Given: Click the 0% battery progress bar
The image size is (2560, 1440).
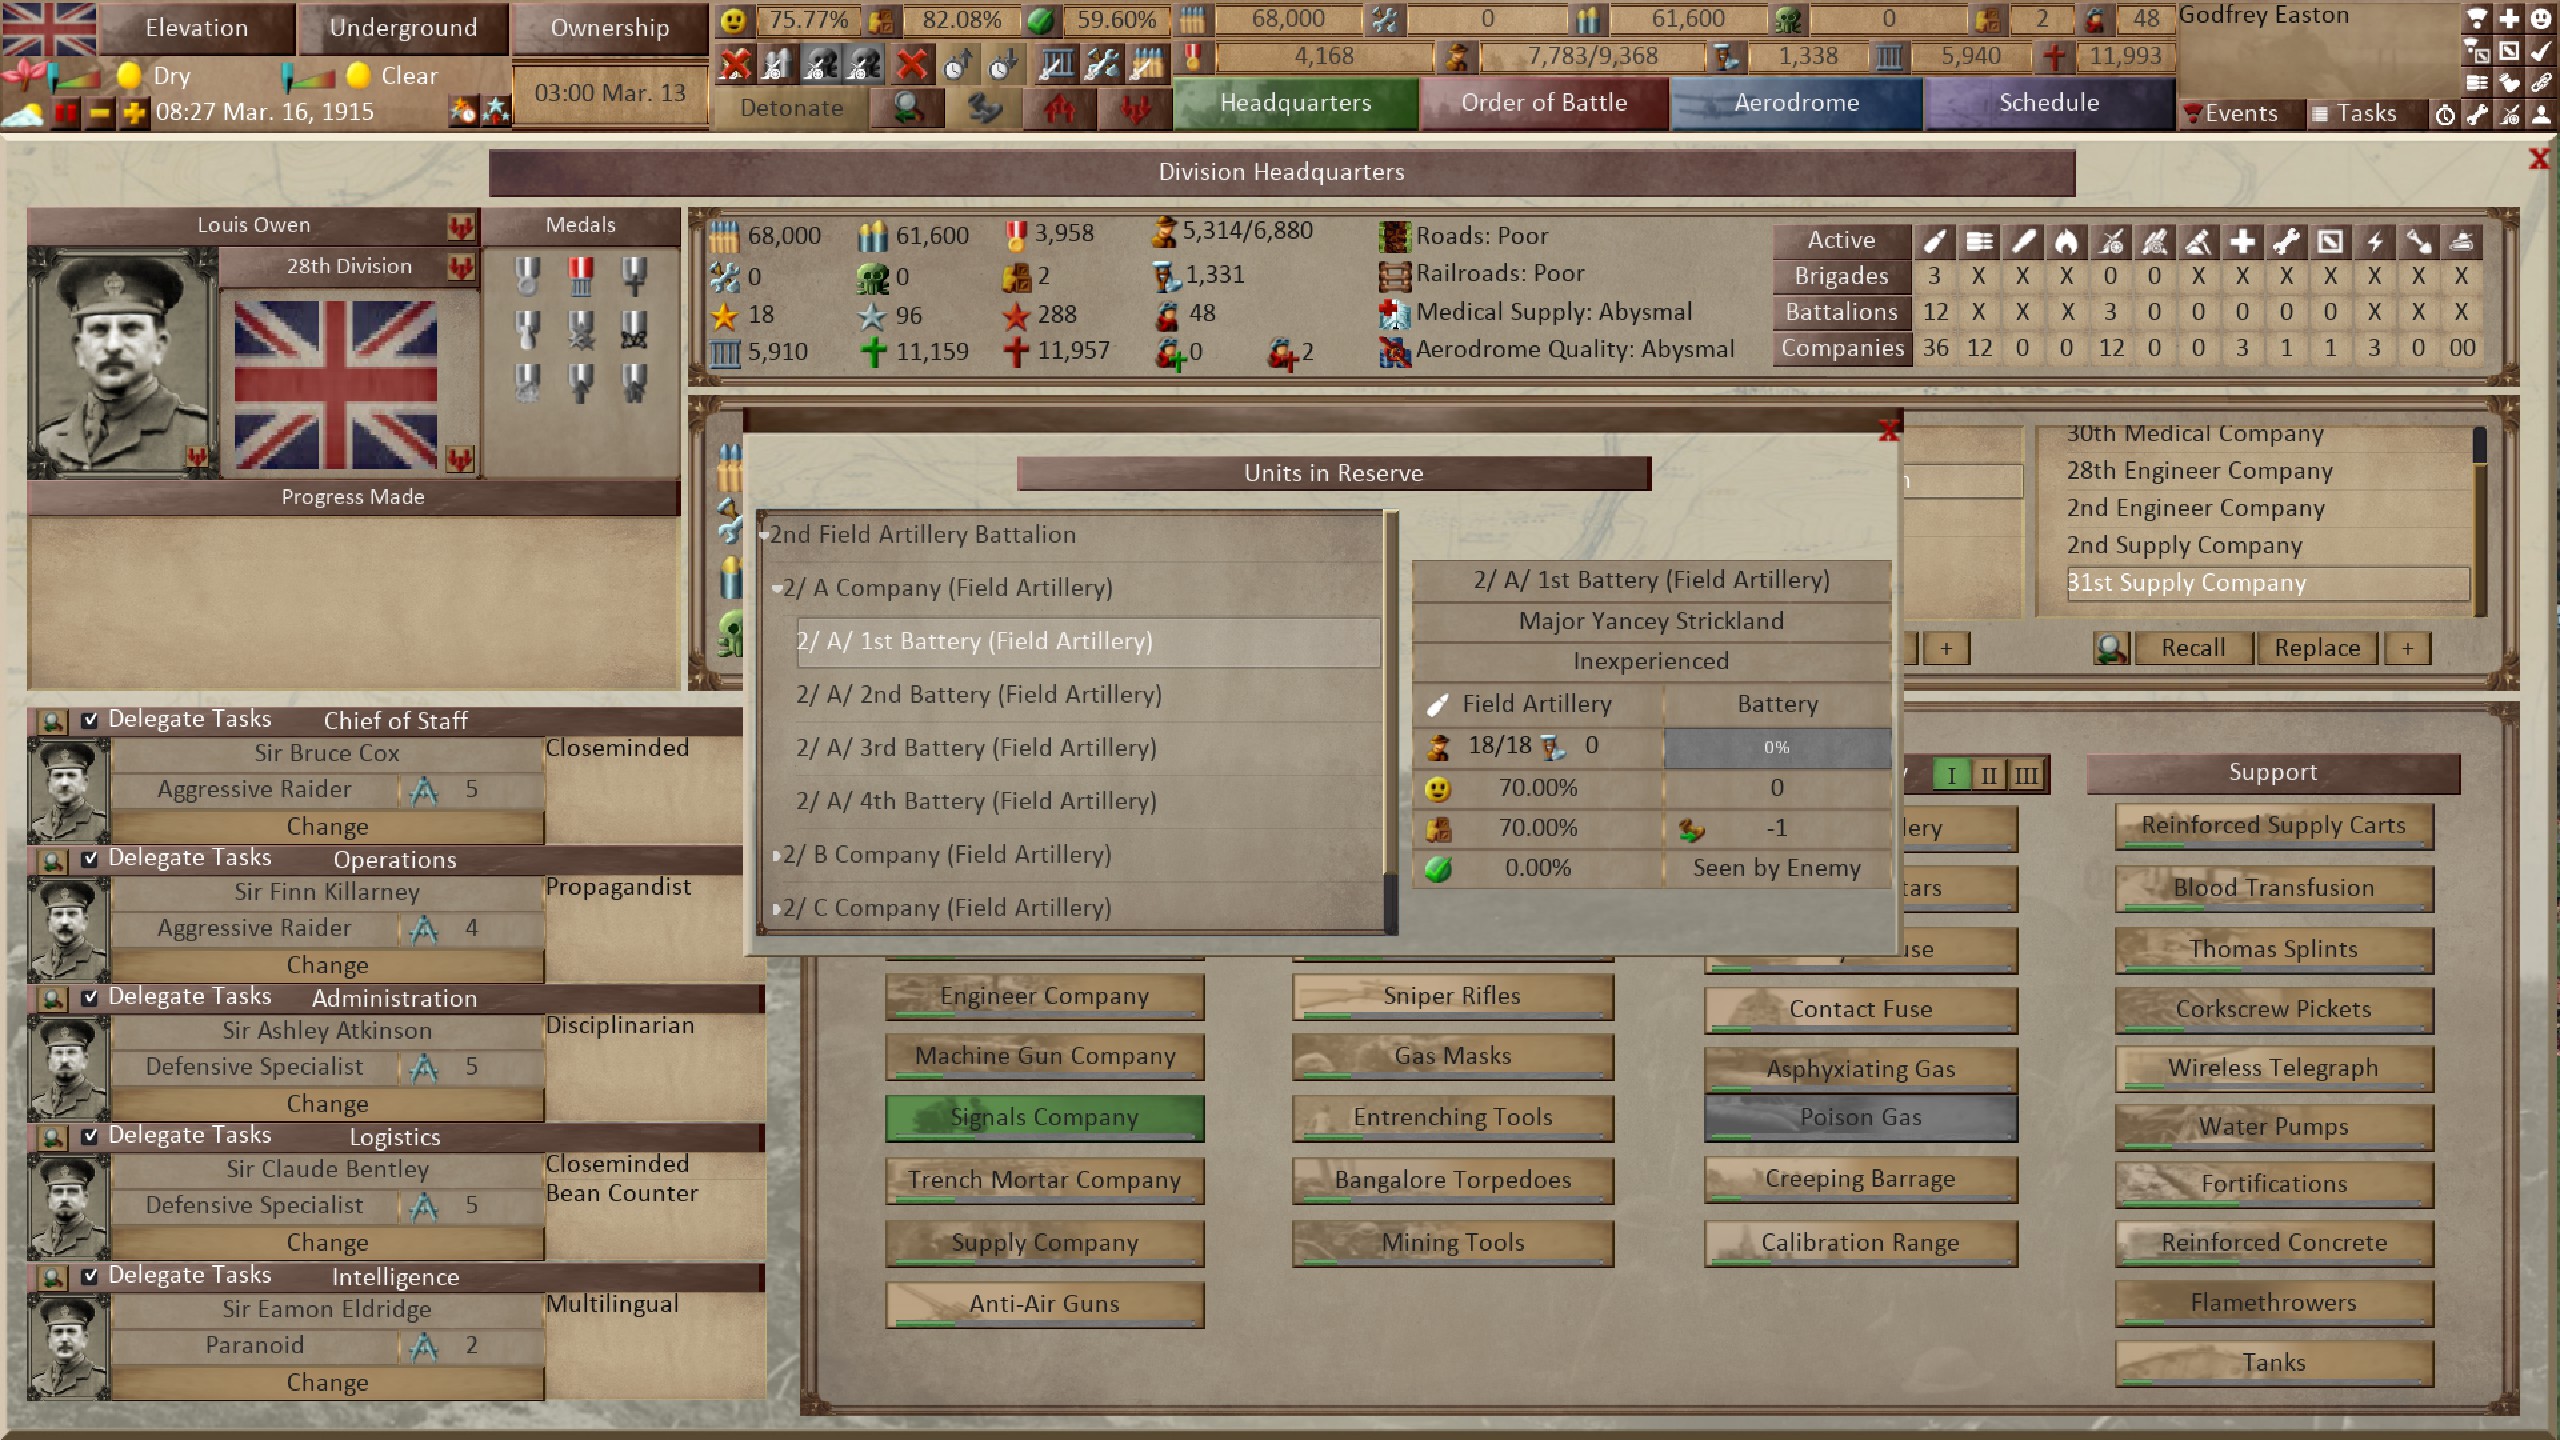Looking at the screenshot, I should click(x=1776, y=747).
